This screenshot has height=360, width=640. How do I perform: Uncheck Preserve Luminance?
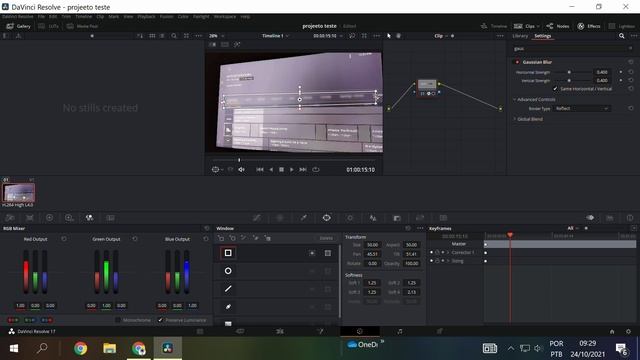[160, 320]
